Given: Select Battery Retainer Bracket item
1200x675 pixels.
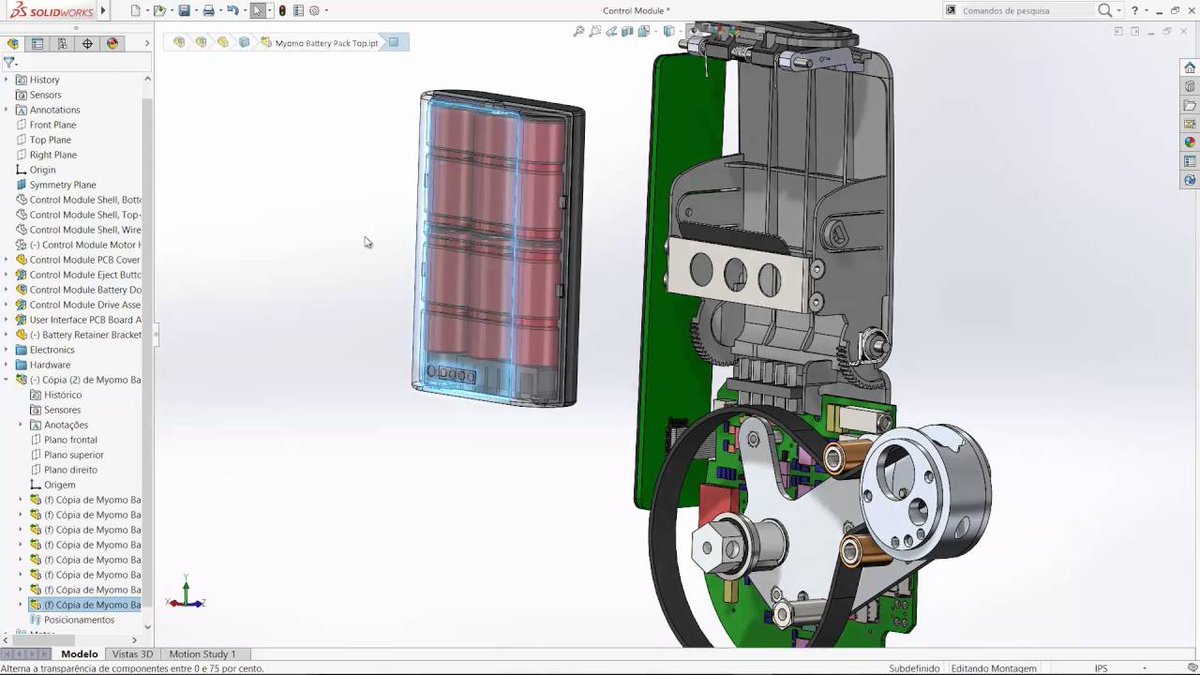Looking at the screenshot, I should [x=85, y=335].
